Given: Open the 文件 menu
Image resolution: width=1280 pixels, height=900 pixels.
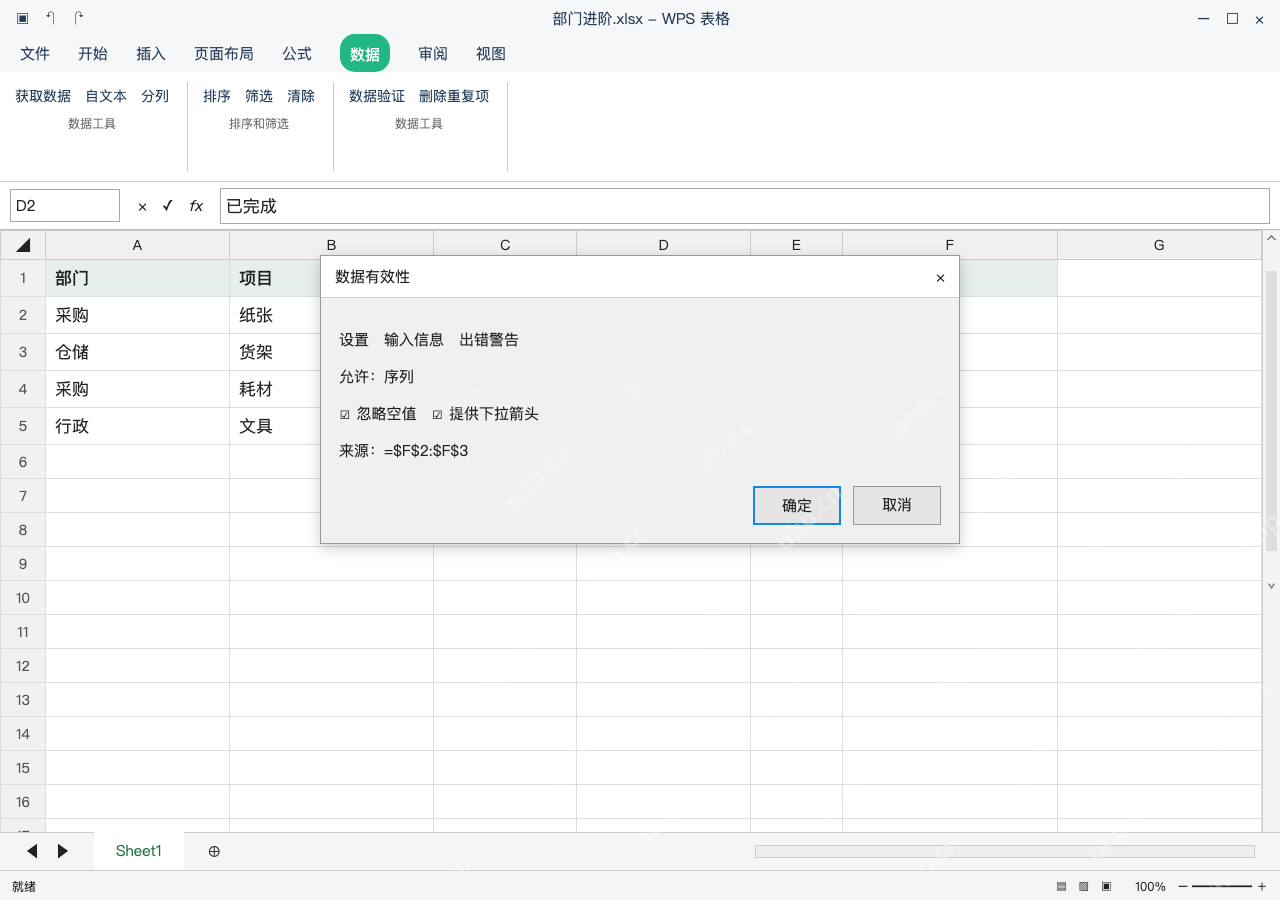Looking at the screenshot, I should tap(35, 54).
